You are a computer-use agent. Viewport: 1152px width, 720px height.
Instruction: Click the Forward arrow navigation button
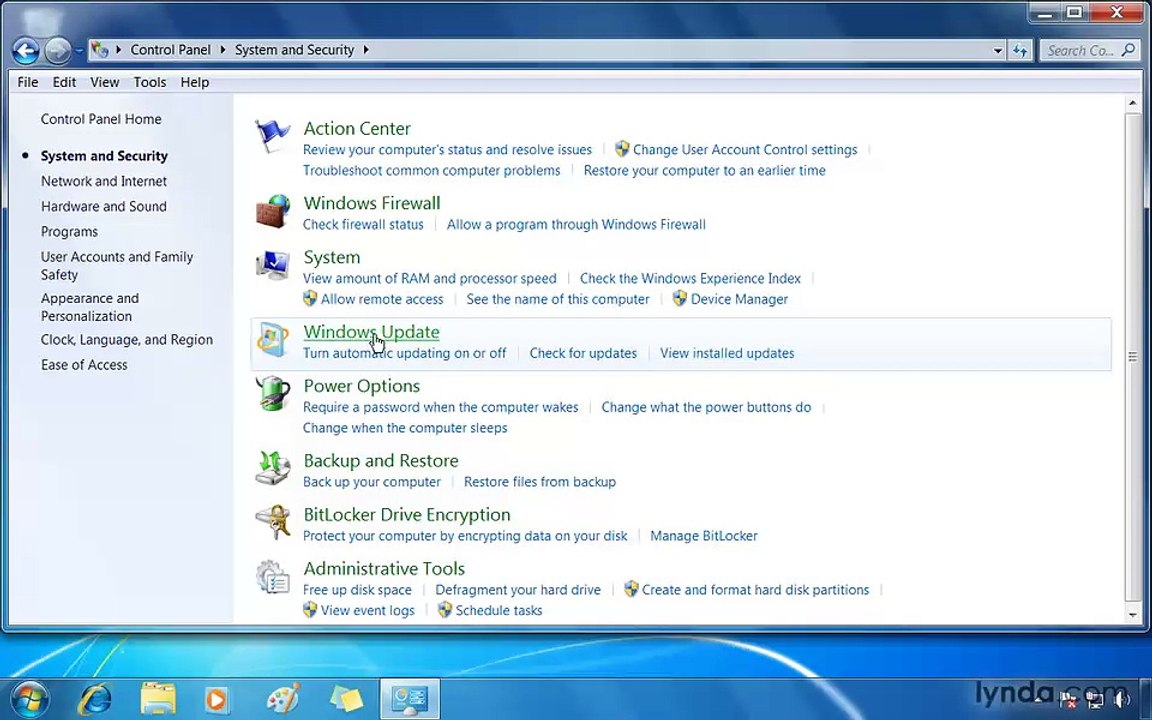pos(57,51)
